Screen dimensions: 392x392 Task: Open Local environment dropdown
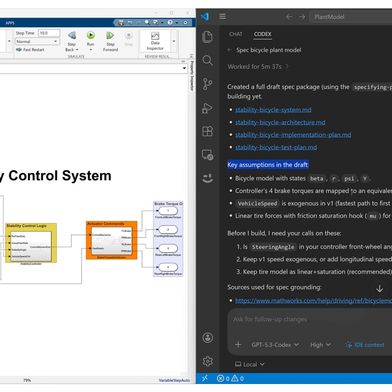(x=250, y=364)
